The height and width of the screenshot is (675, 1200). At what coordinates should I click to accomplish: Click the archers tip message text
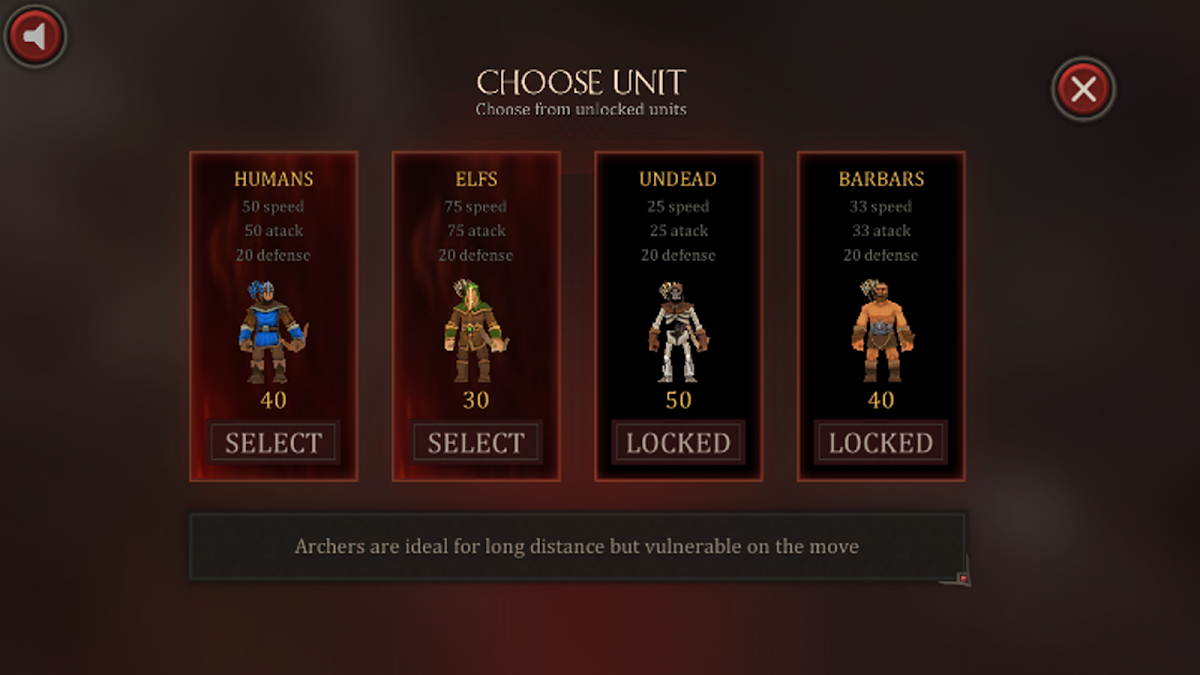[577, 547]
